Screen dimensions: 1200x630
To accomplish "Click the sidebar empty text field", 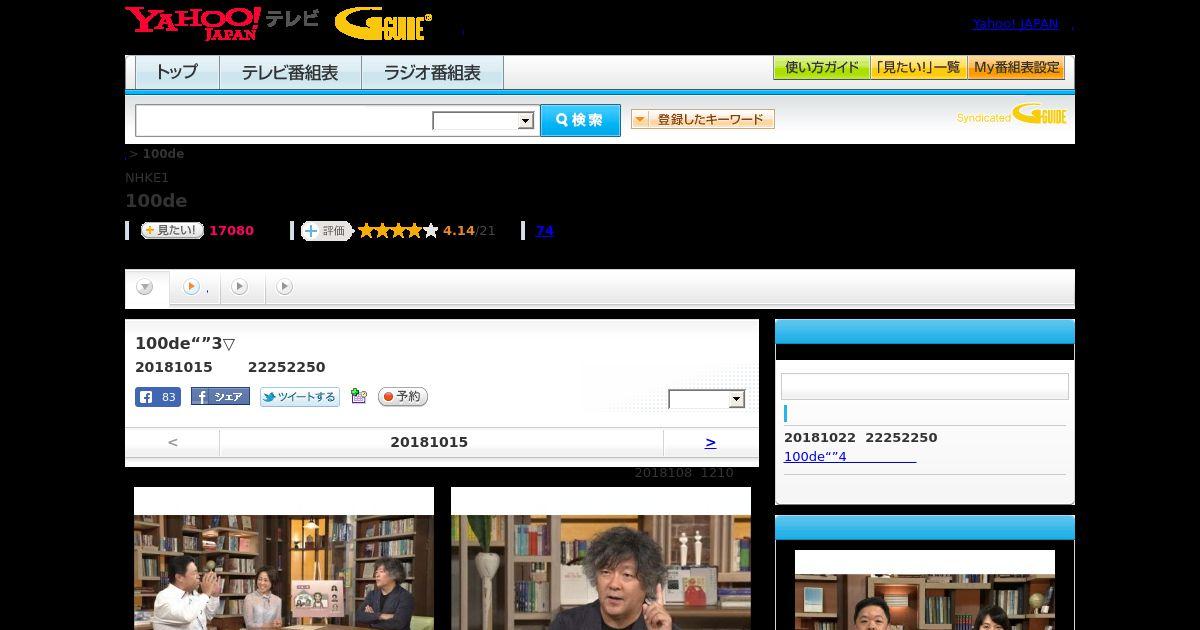I will 925,387.
